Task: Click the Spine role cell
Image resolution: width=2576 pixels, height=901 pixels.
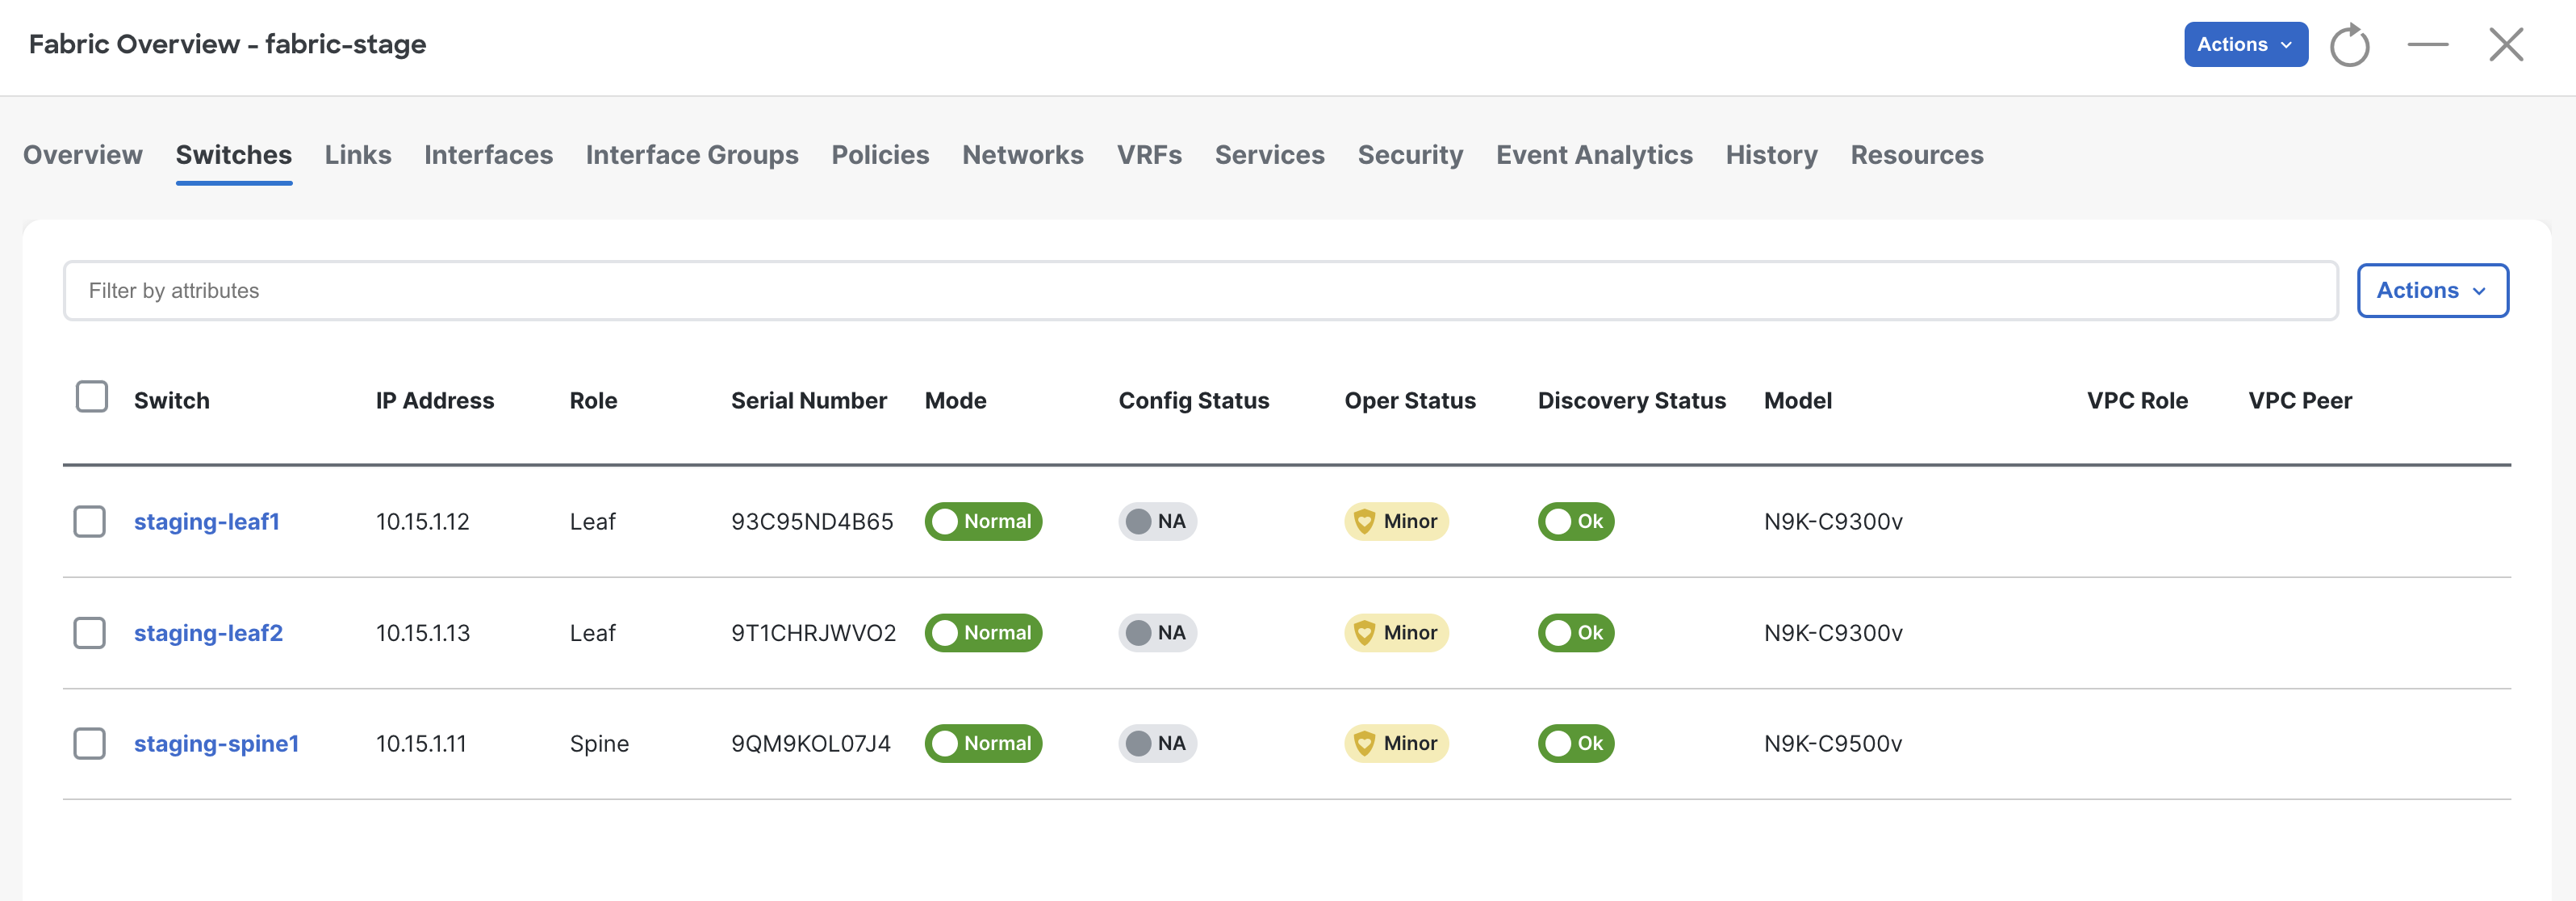Action: click(x=599, y=744)
